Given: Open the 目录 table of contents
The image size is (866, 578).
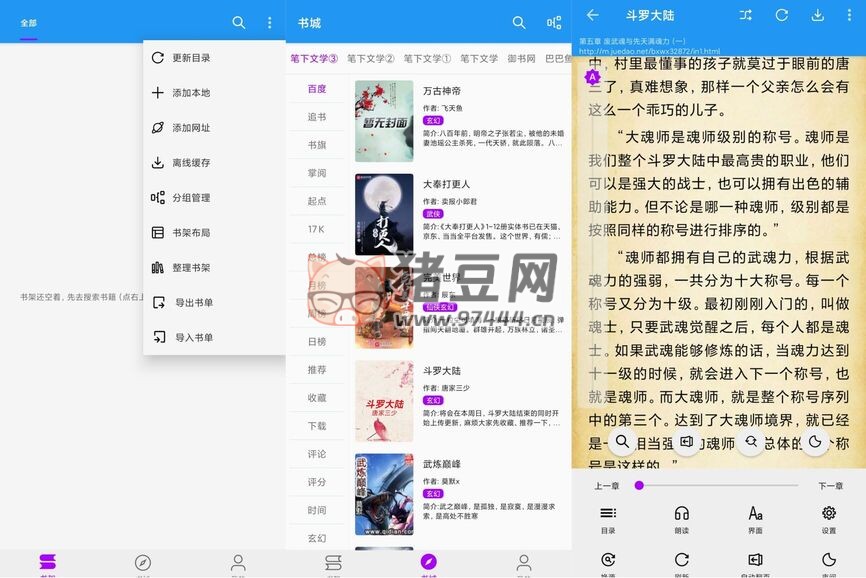Looking at the screenshot, I should click(608, 520).
